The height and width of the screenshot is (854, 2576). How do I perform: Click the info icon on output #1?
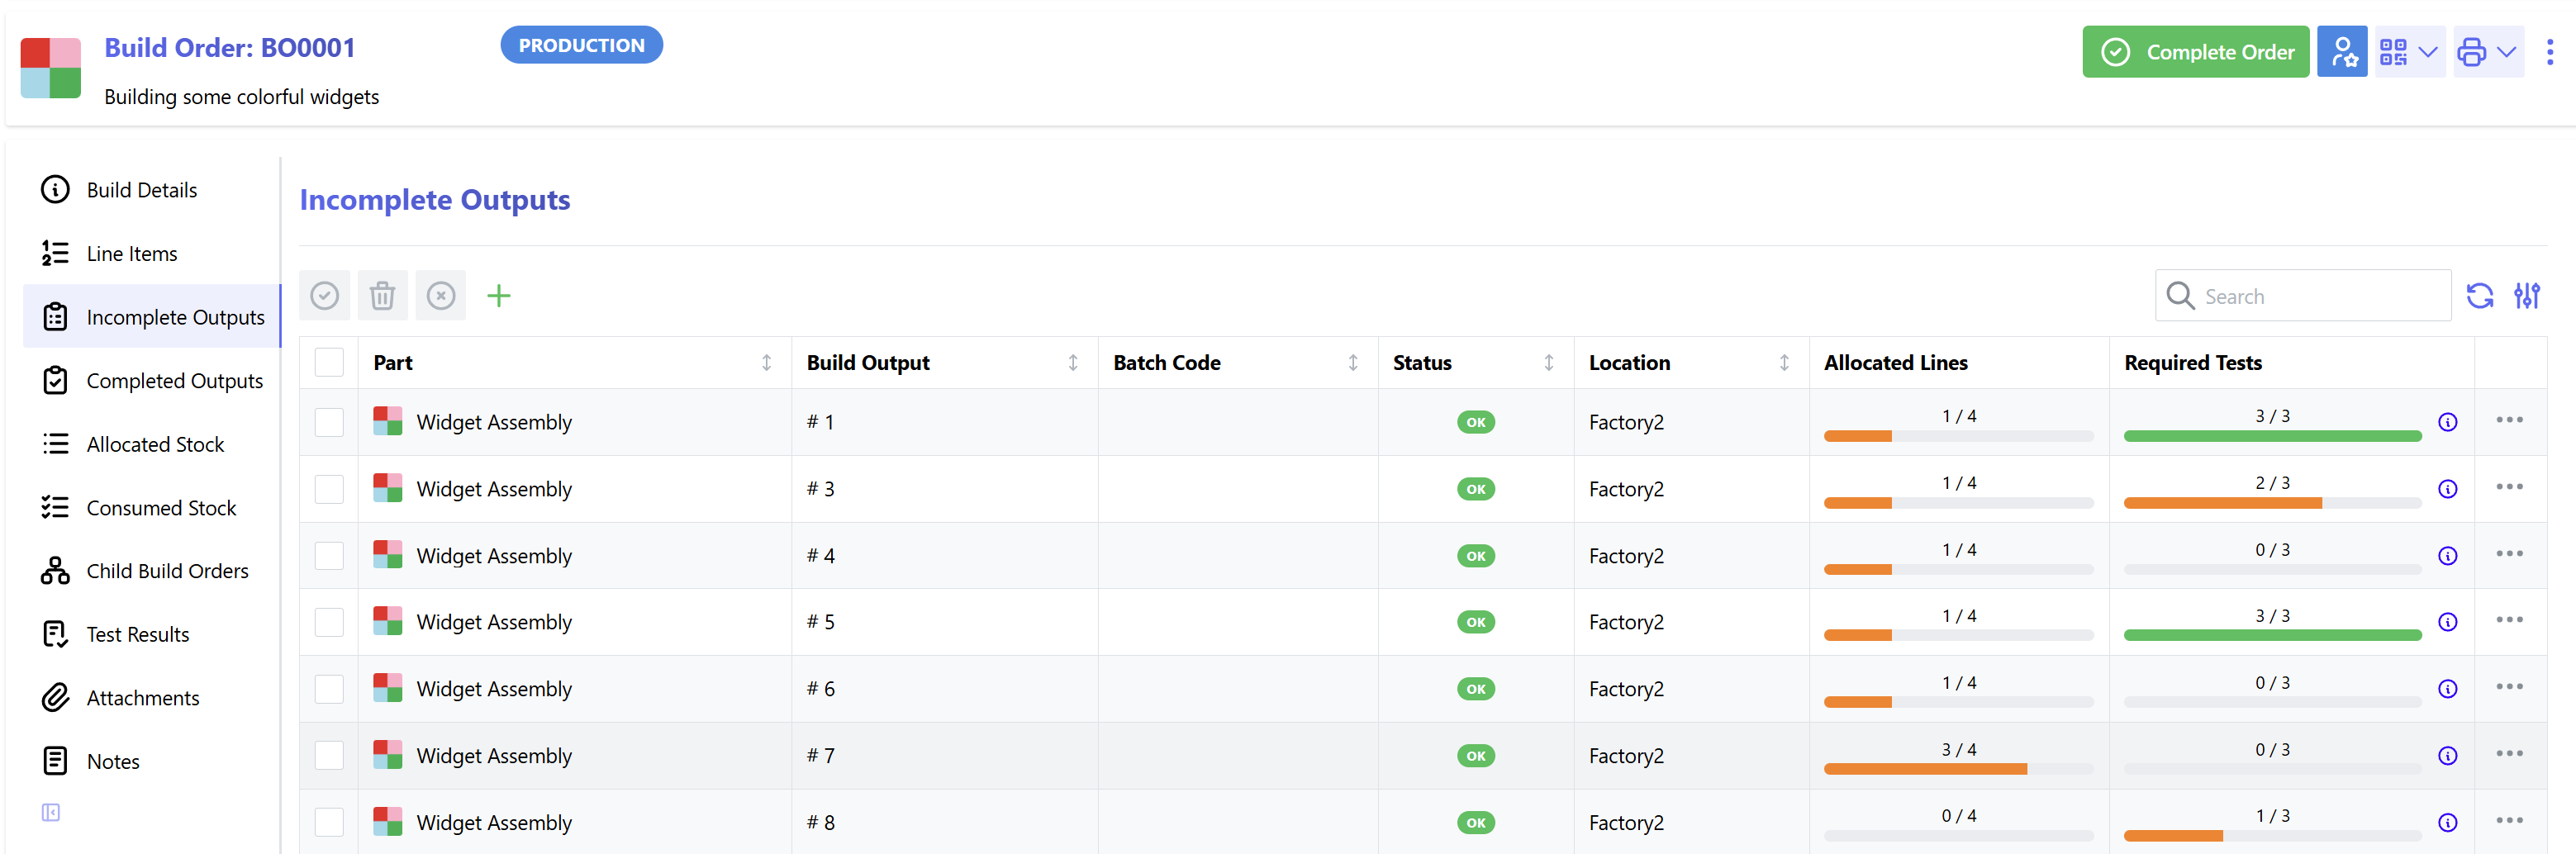click(x=2448, y=421)
